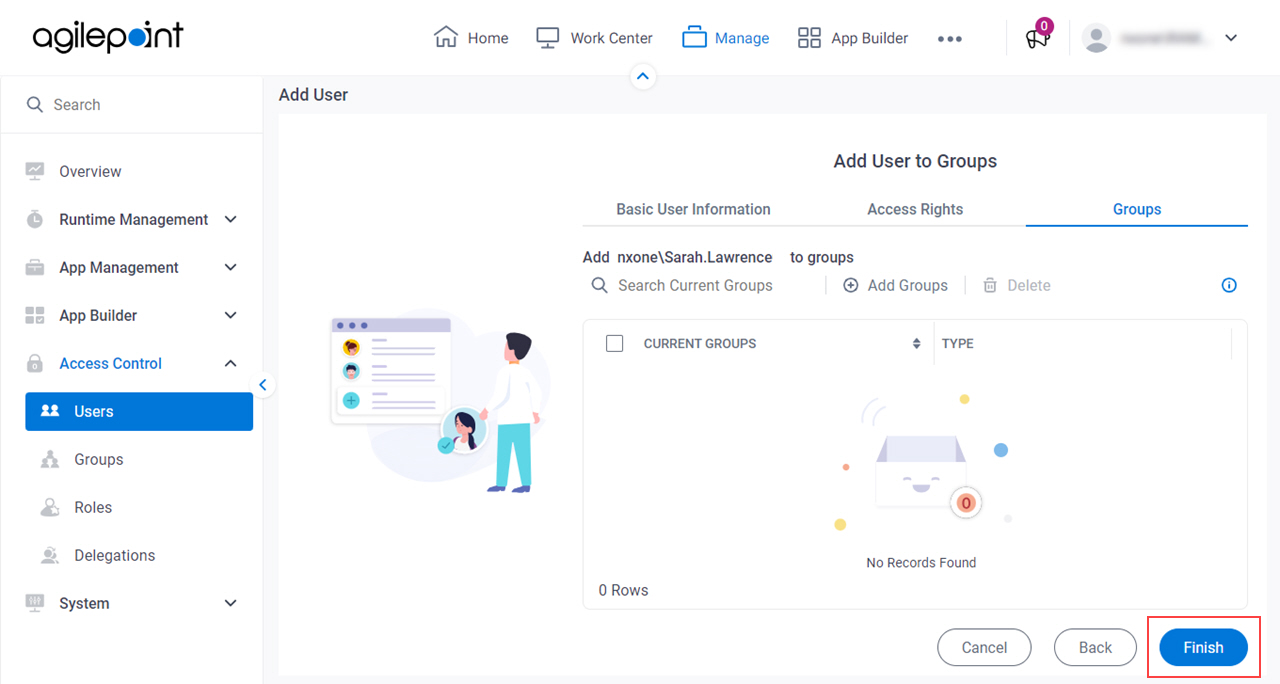This screenshot has width=1280, height=684.
Task: Click the 0 Rows count text
Action: tap(623, 590)
